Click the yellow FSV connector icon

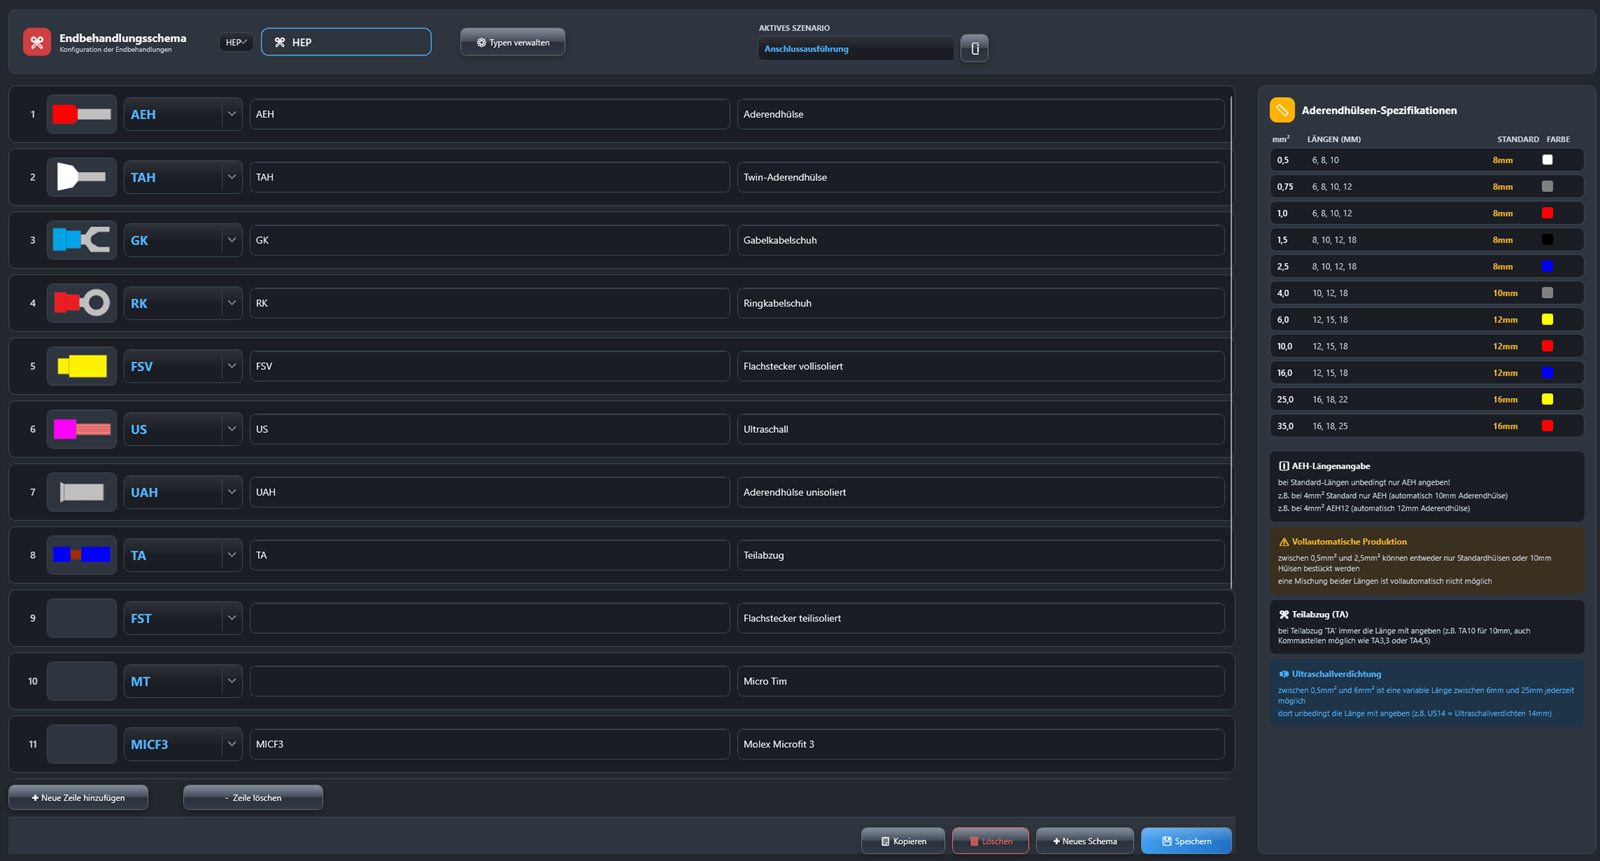click(x=82, y=366)
